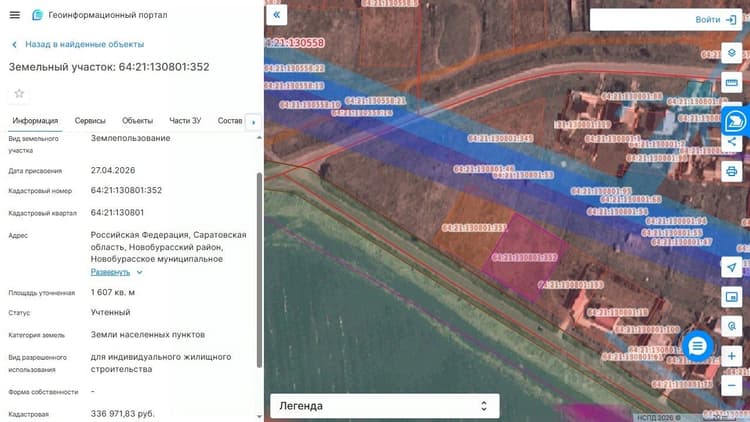Zoom in on the map
The width and height of the screenshot is (750, 422).
pyautogui.click(x=731, y=356)
